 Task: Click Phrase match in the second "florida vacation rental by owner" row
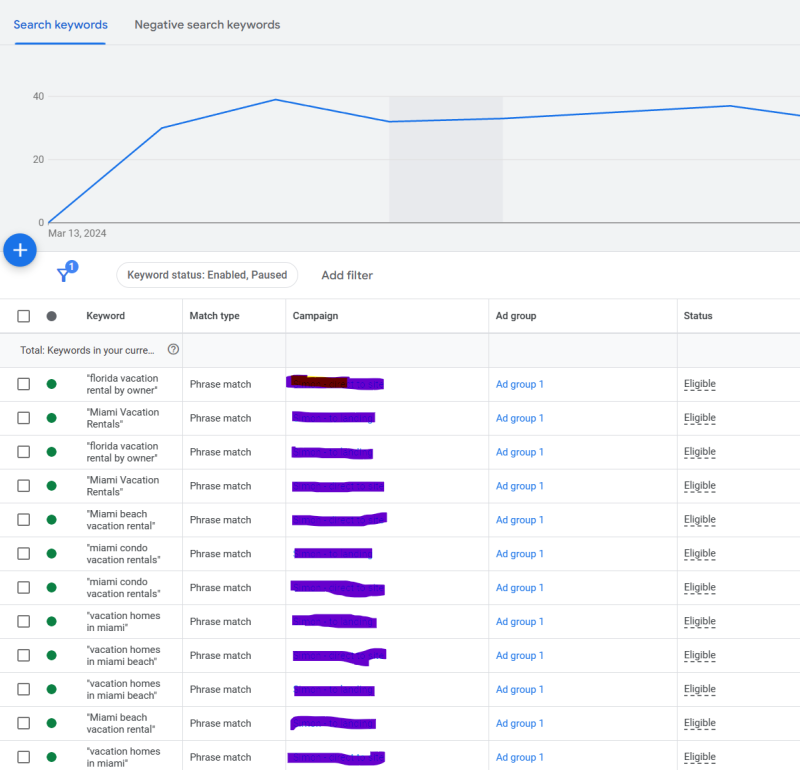[x=220, y=452]
